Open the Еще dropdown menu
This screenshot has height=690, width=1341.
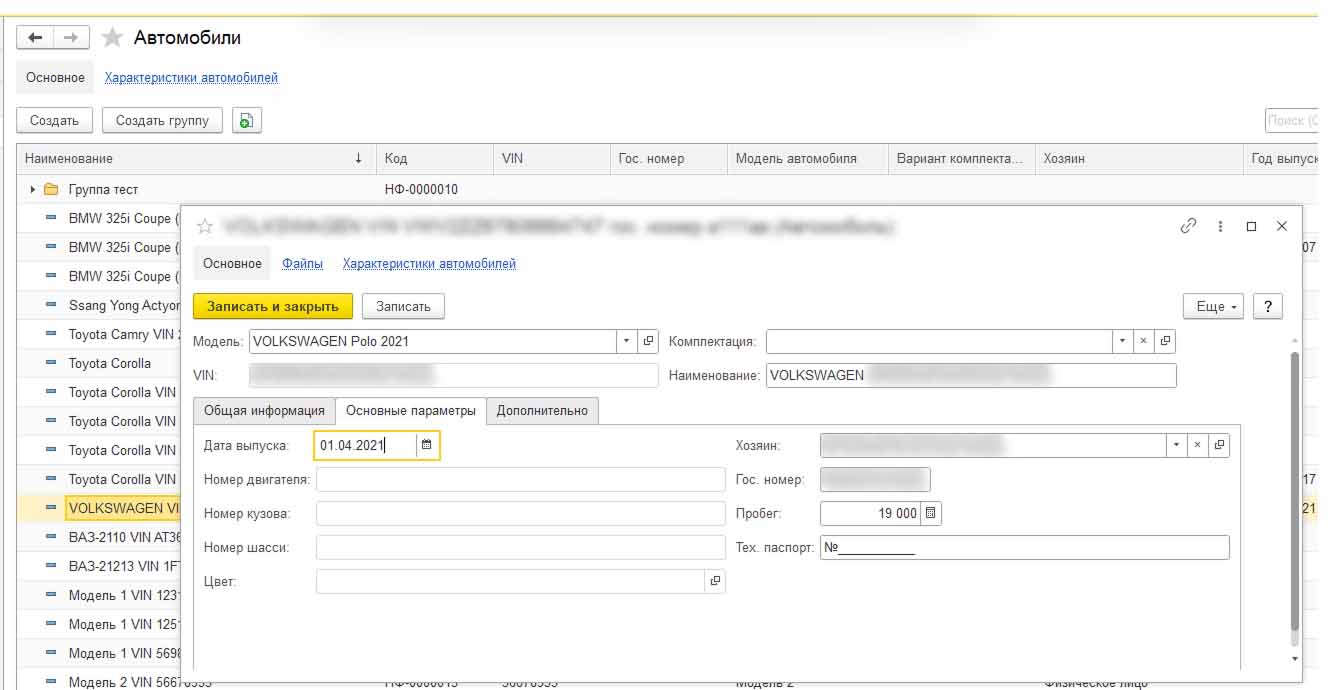[x=1216, y=306]
